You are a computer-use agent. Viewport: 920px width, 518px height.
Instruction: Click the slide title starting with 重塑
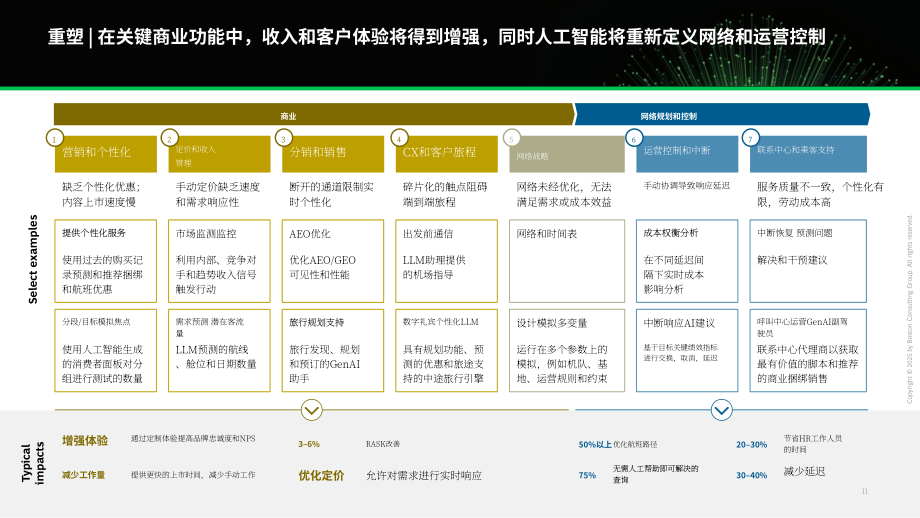(437, 37)
